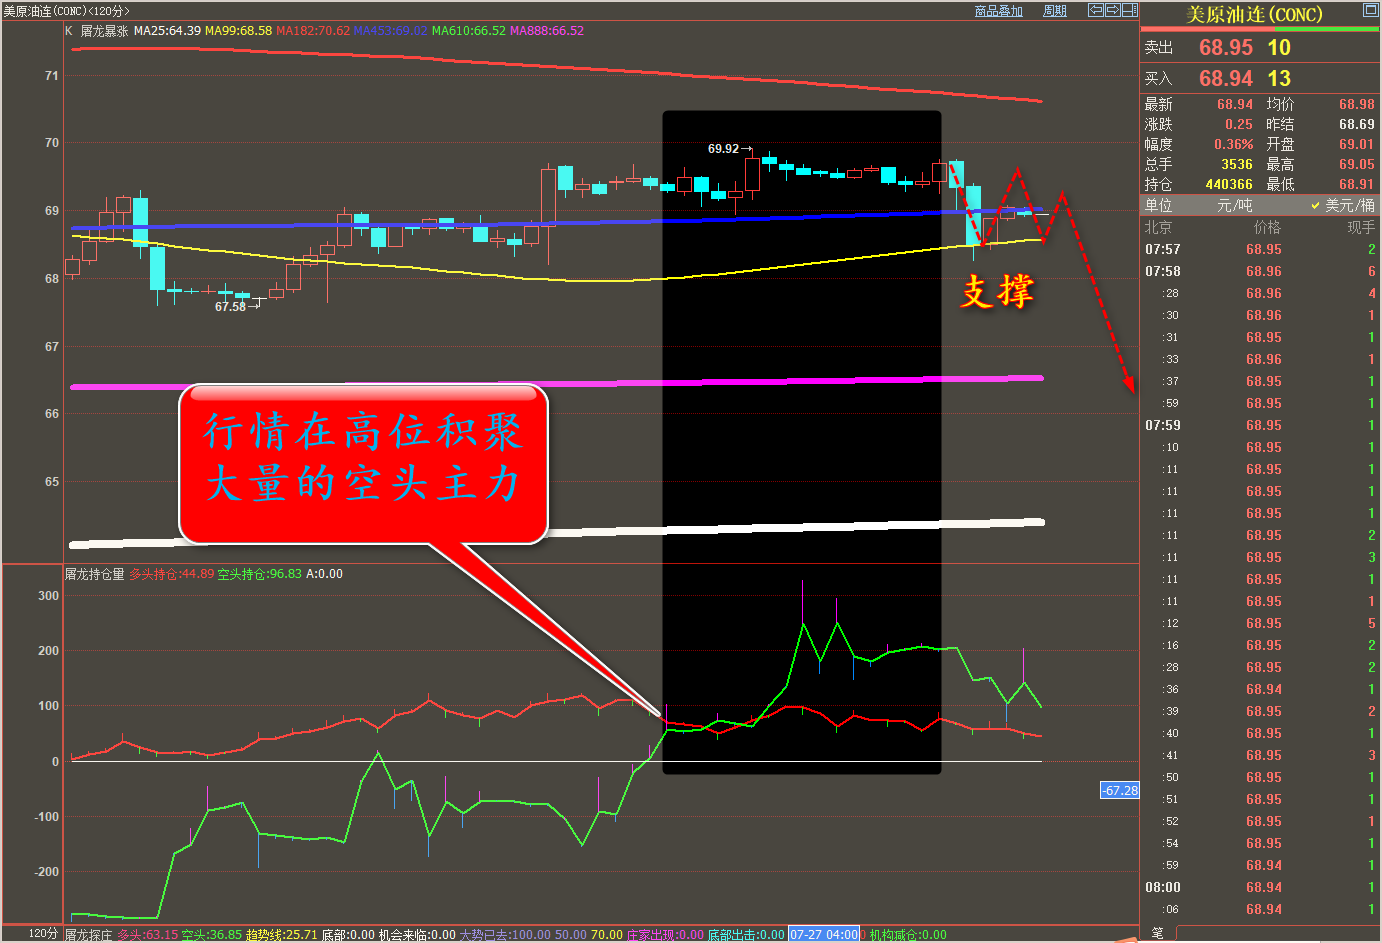
Task: Click the MA888:66.52 indicator label
Action: click(547, 31)
